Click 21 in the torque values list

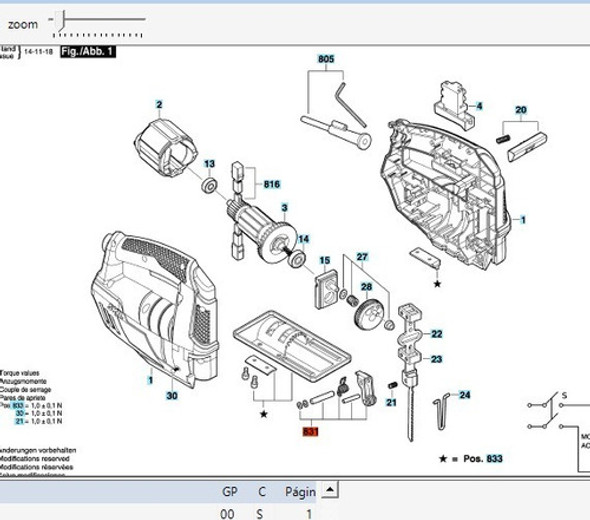click(20, 421)
